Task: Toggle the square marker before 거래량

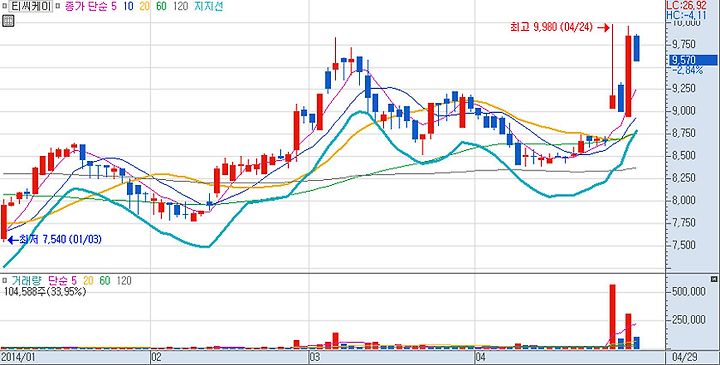Action: tap(5, 280)
